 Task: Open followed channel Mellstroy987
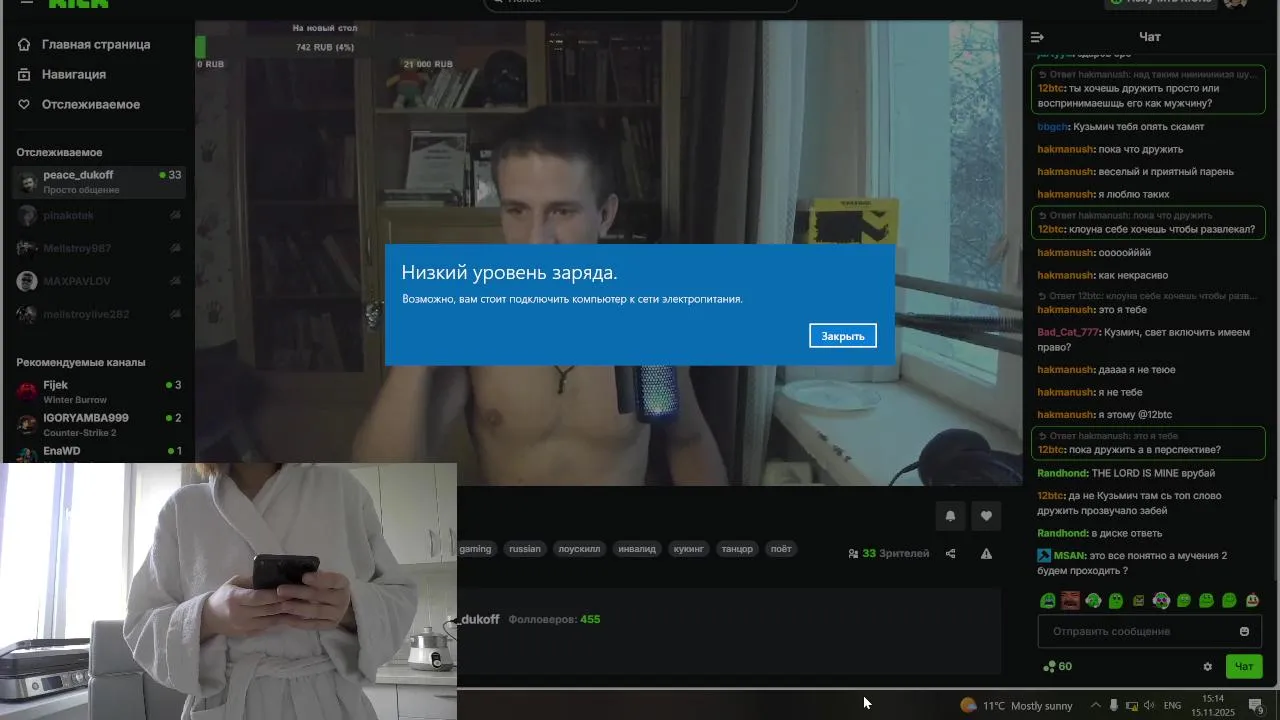[x=98, y=248]
